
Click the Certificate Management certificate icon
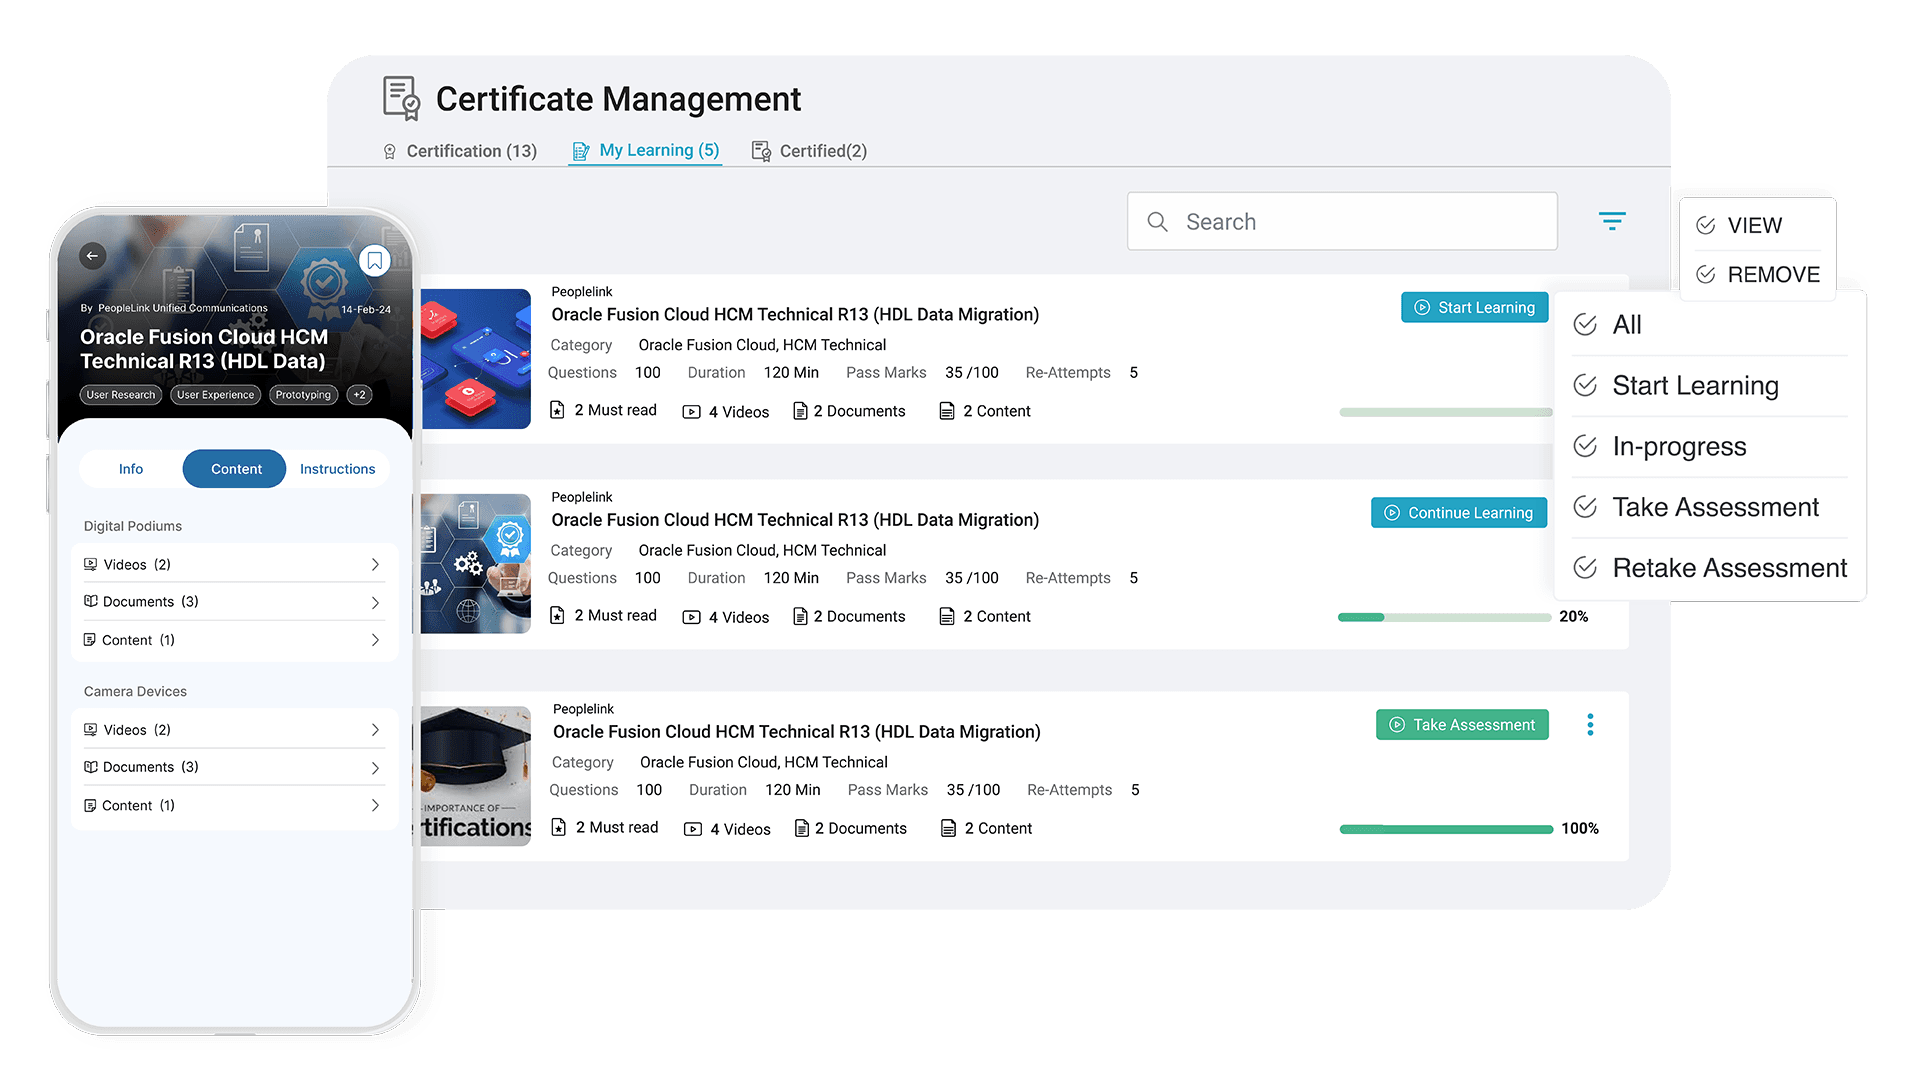(405, 99)
